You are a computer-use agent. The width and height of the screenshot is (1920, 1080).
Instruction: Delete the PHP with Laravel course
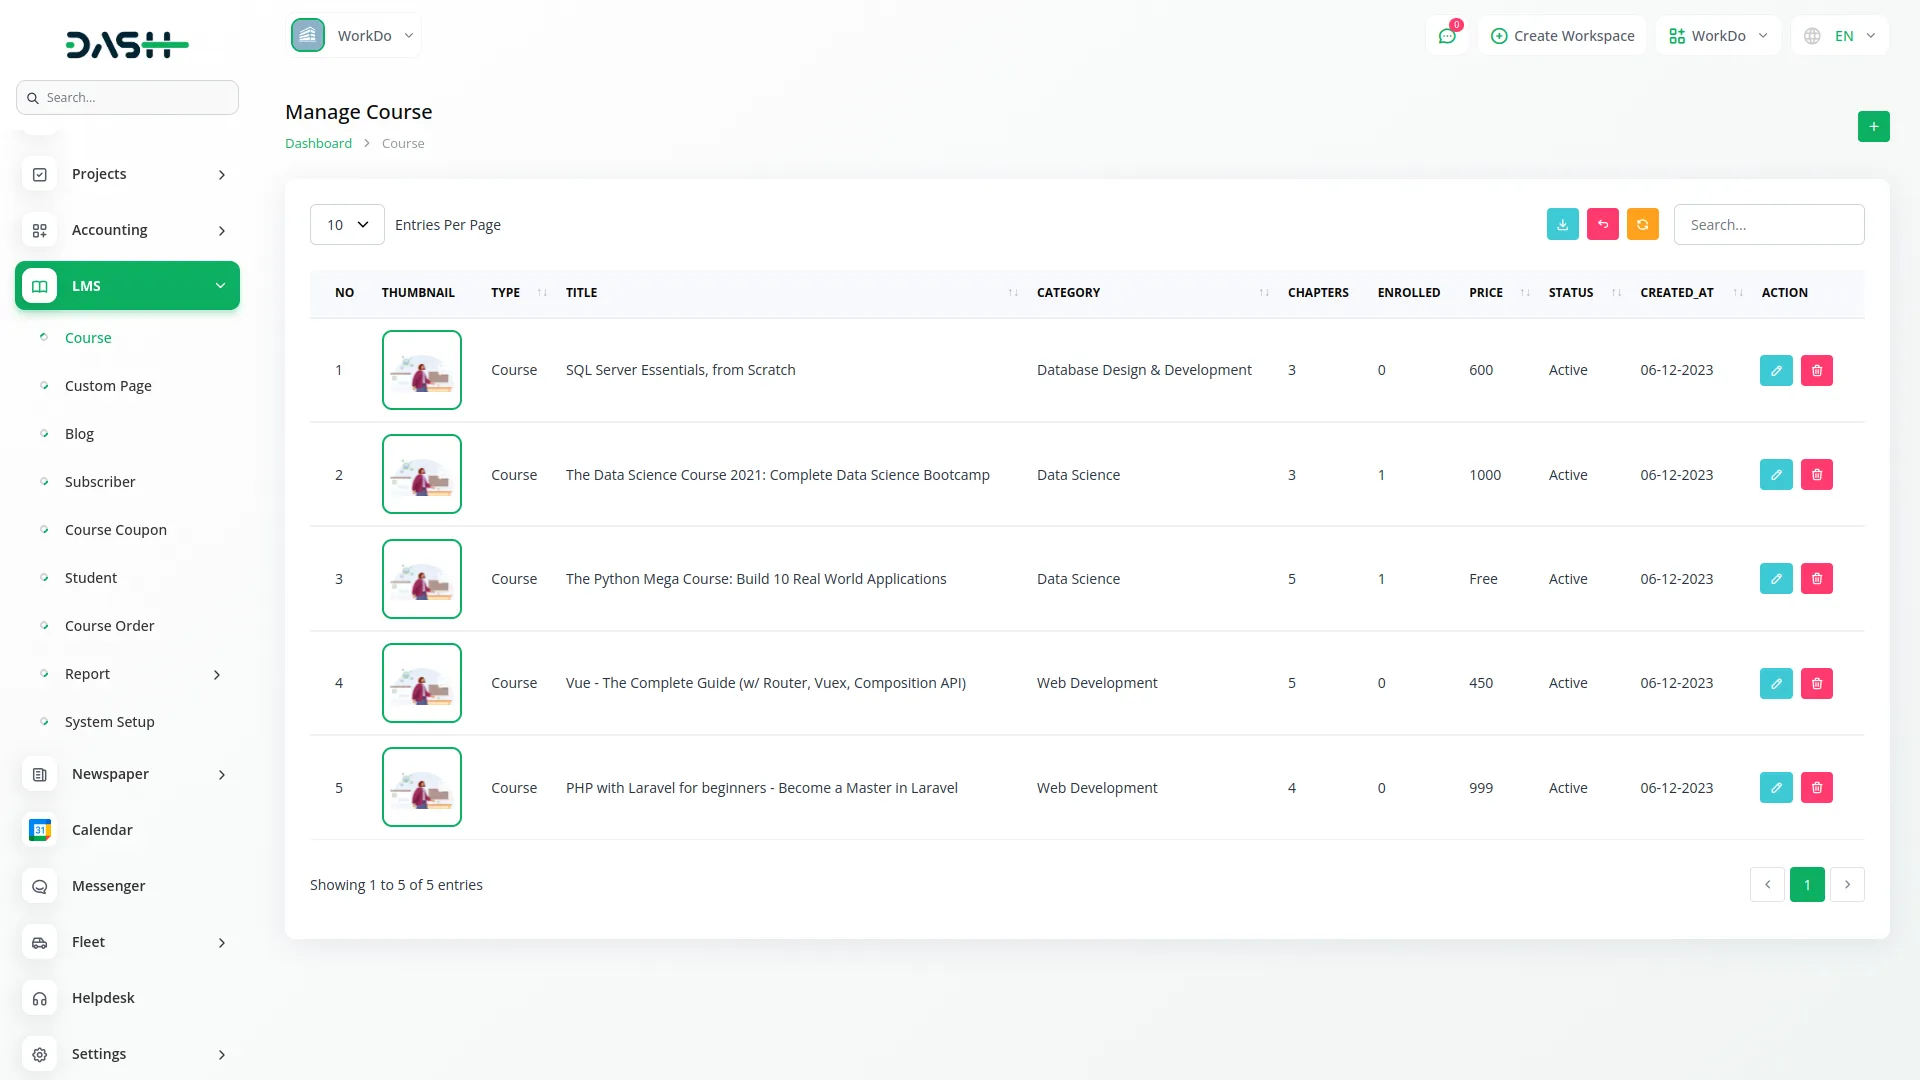[1816, 788]
